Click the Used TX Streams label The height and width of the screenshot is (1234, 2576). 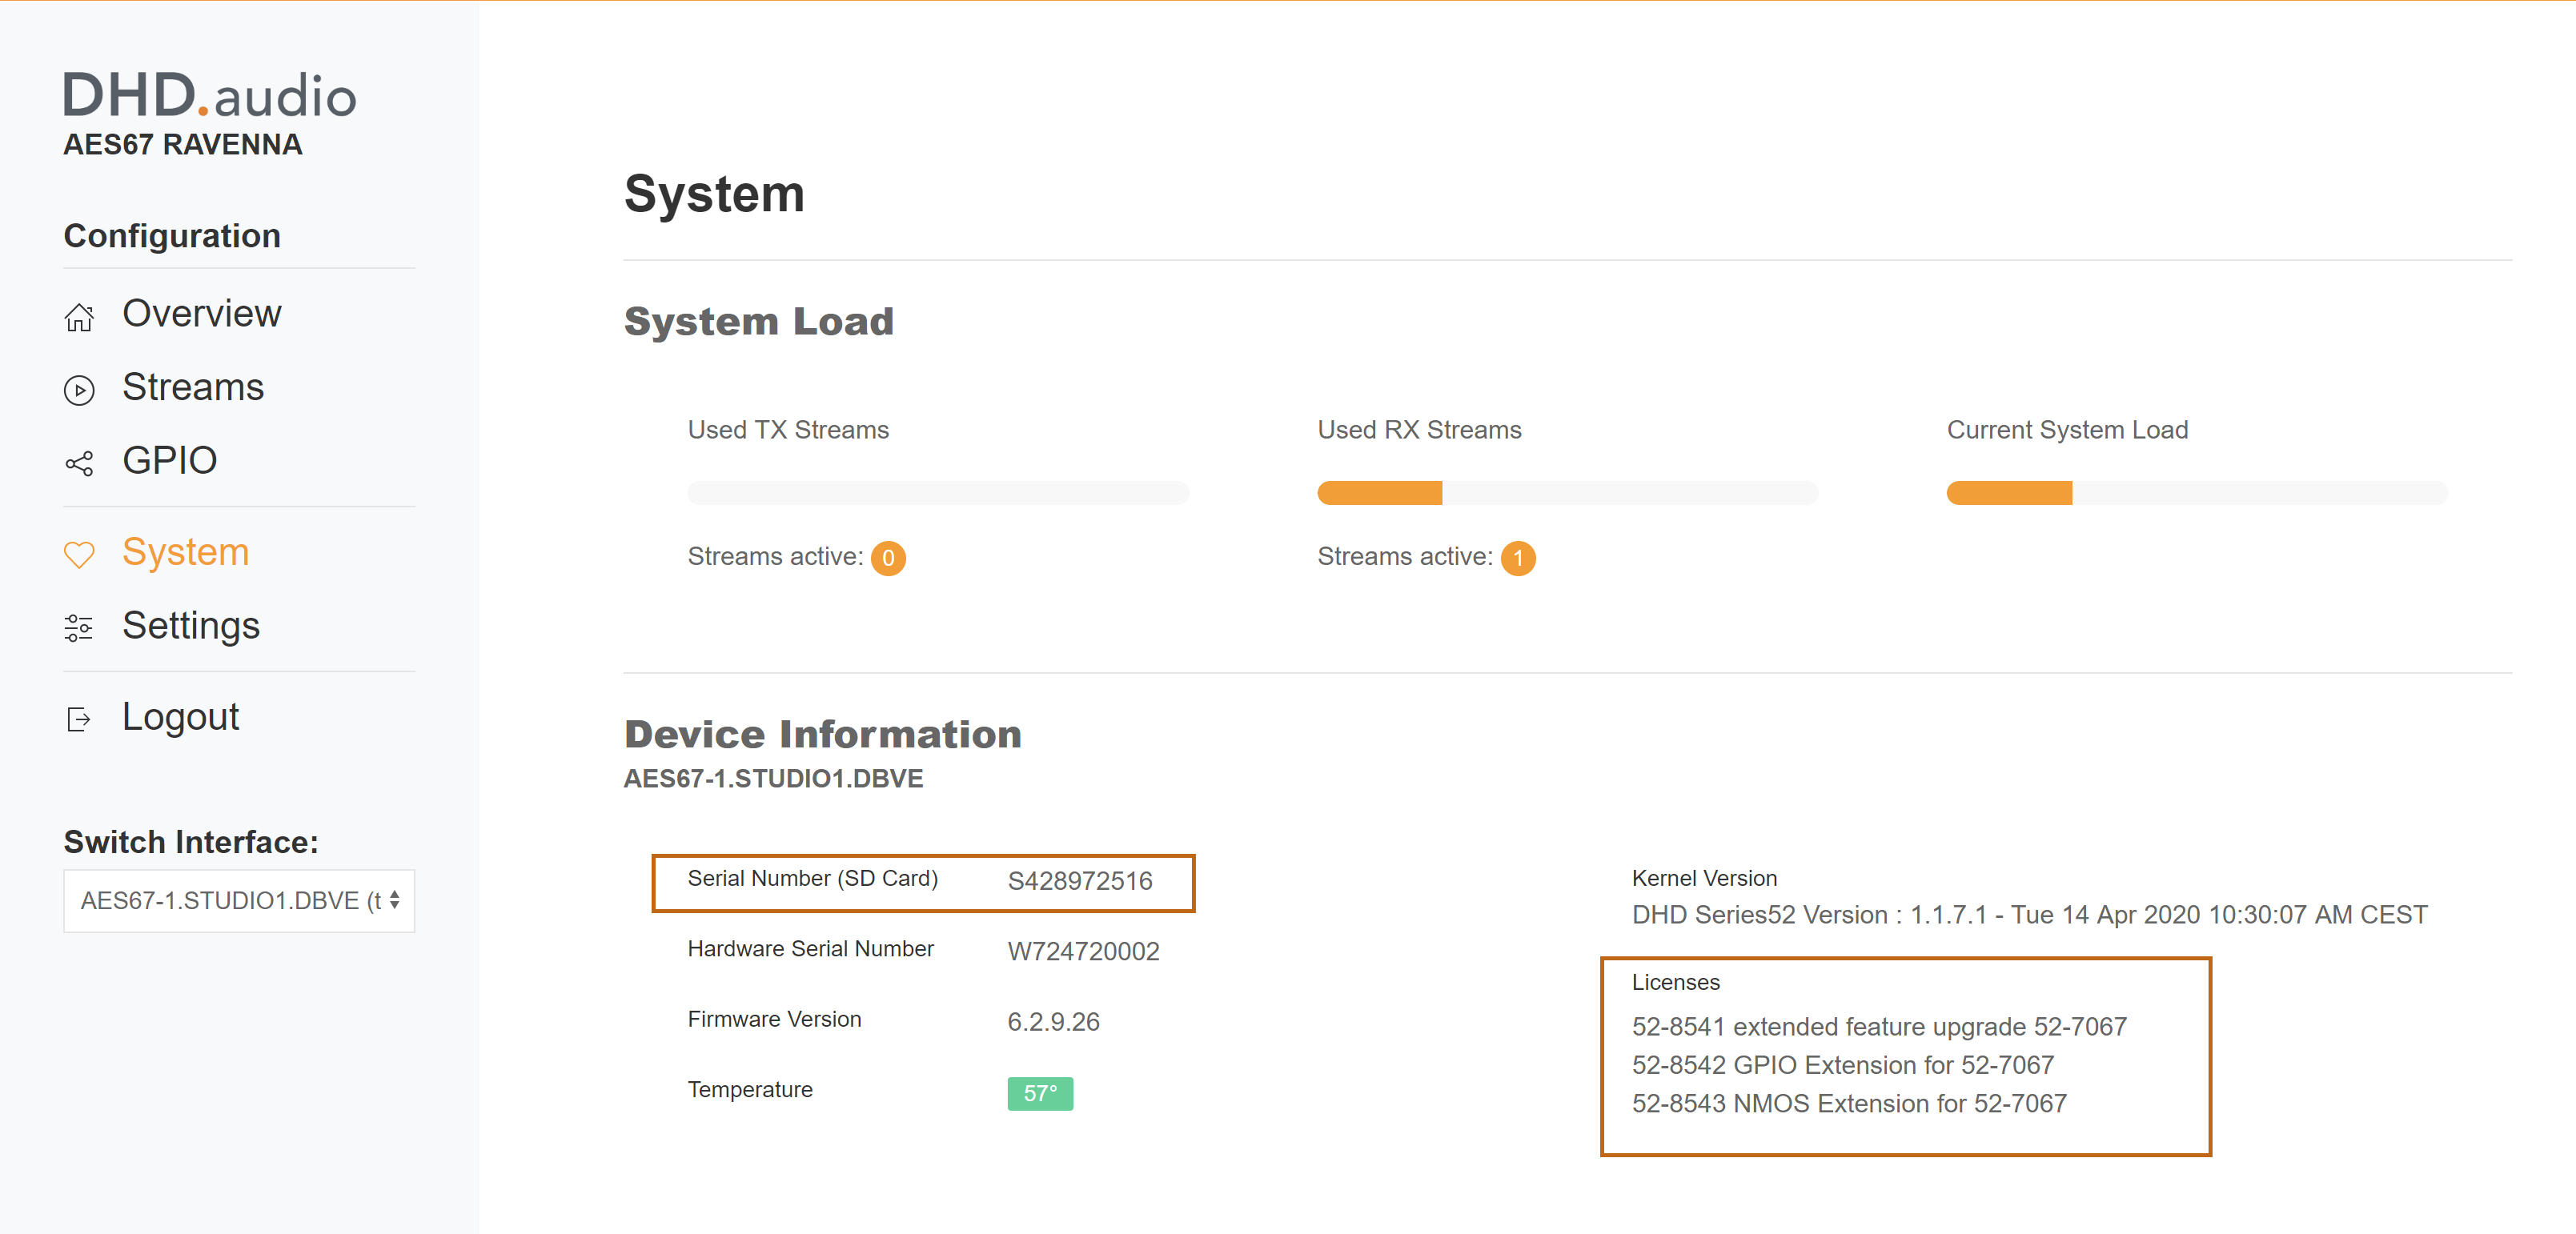point(788,430)
